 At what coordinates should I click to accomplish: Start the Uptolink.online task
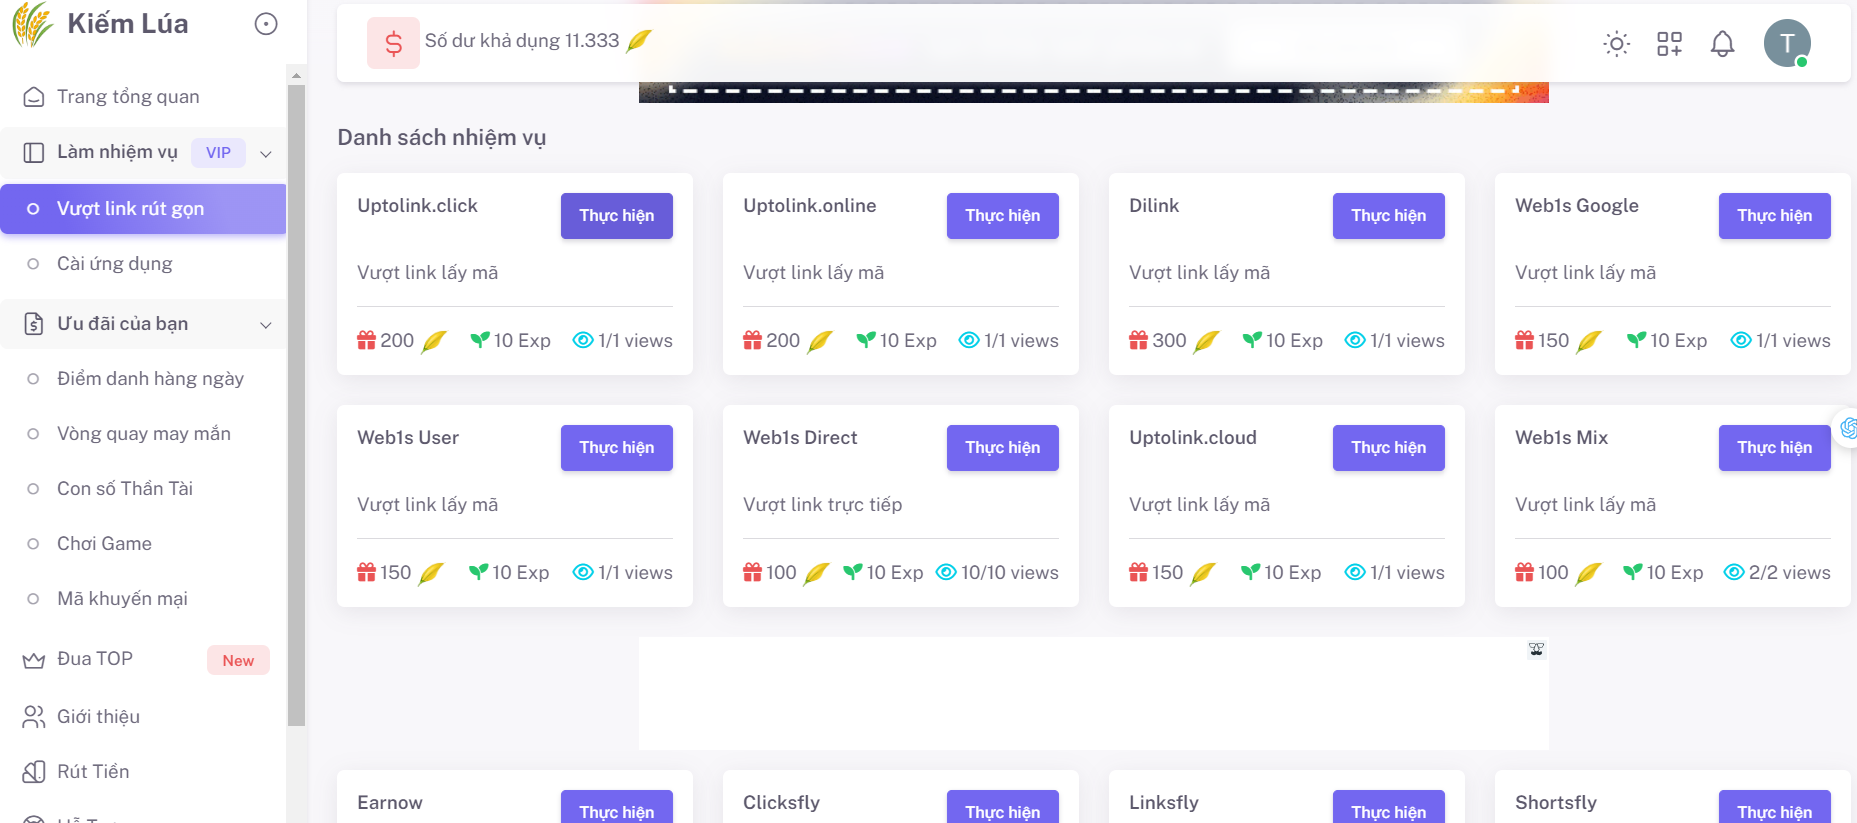click(1002, 216)
